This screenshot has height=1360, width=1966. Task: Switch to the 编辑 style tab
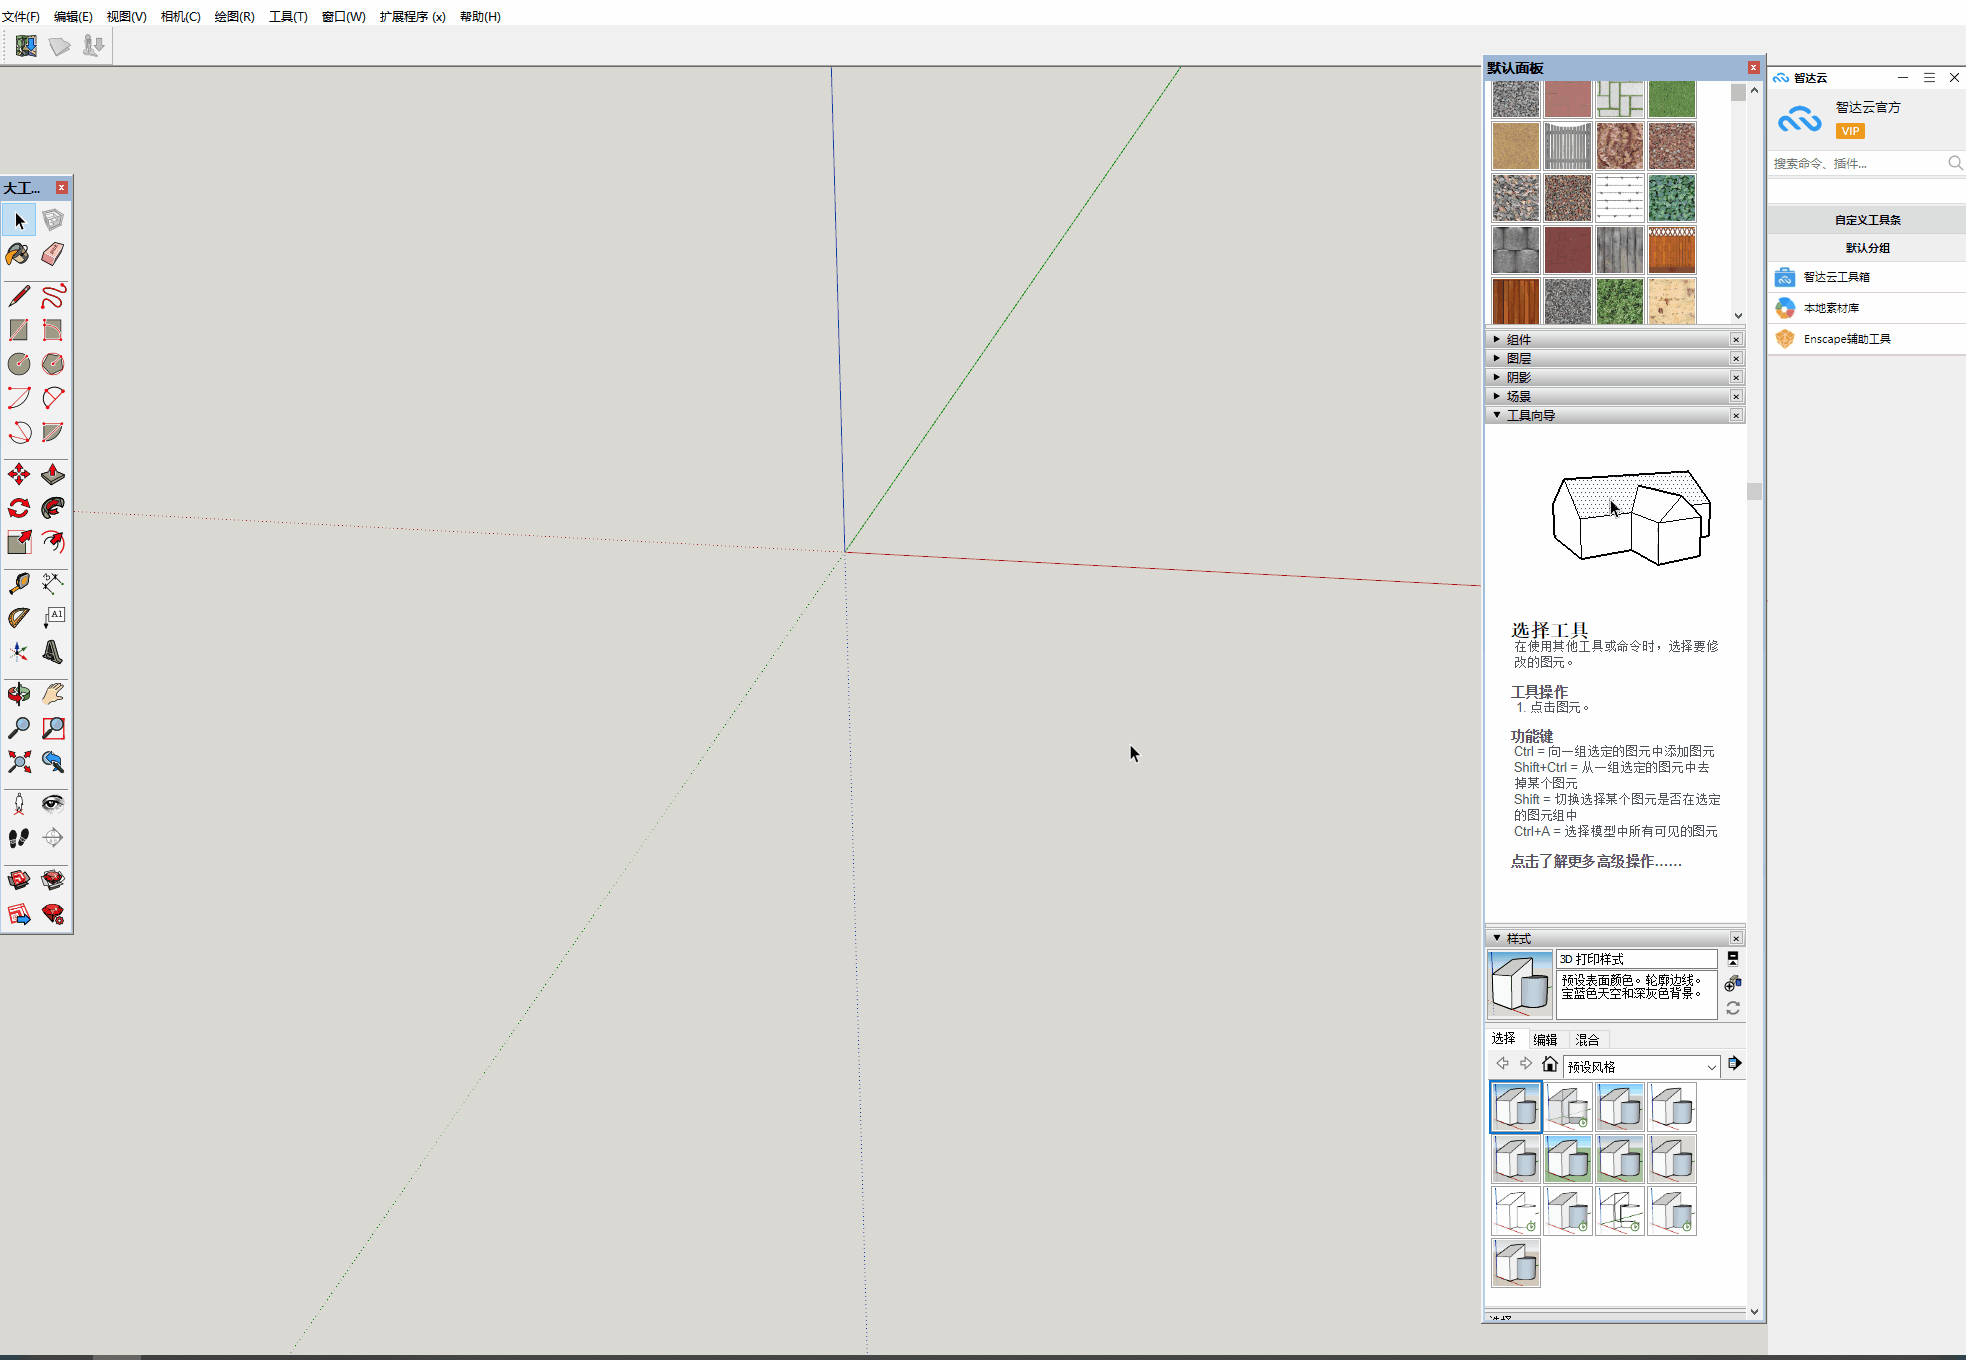coord(1545,1040)
